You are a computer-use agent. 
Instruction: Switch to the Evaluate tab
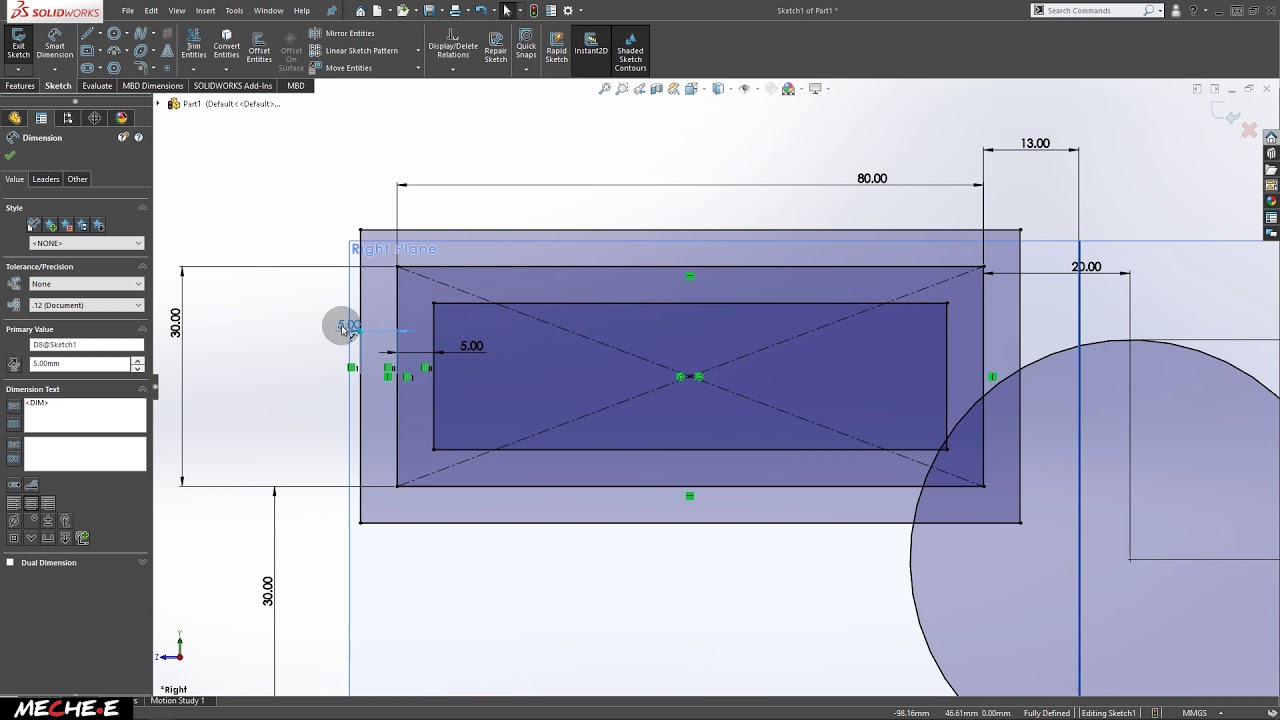tap(97, 86)
